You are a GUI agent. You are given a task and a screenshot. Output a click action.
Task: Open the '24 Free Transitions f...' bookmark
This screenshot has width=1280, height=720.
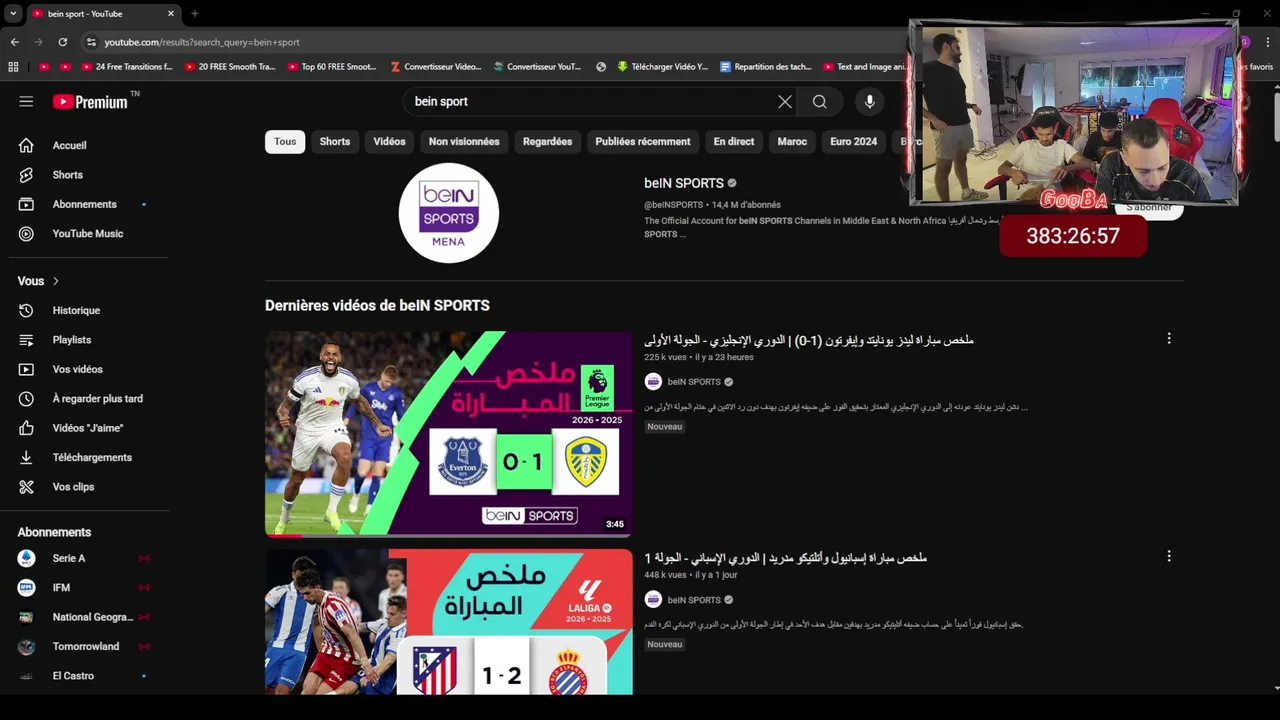127,67
